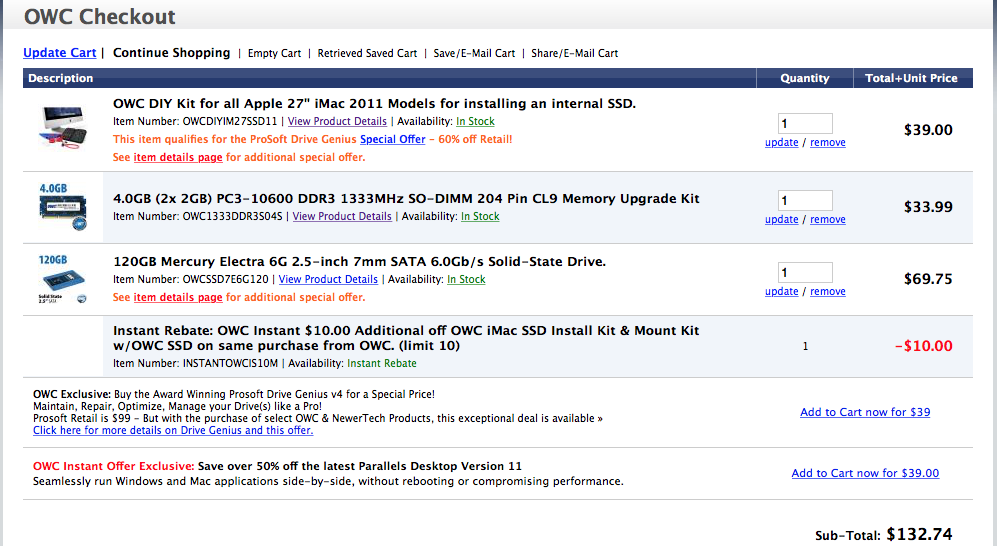
Task: Remove the OWC DIY Kit from cart
Action: tap(827, 142)
